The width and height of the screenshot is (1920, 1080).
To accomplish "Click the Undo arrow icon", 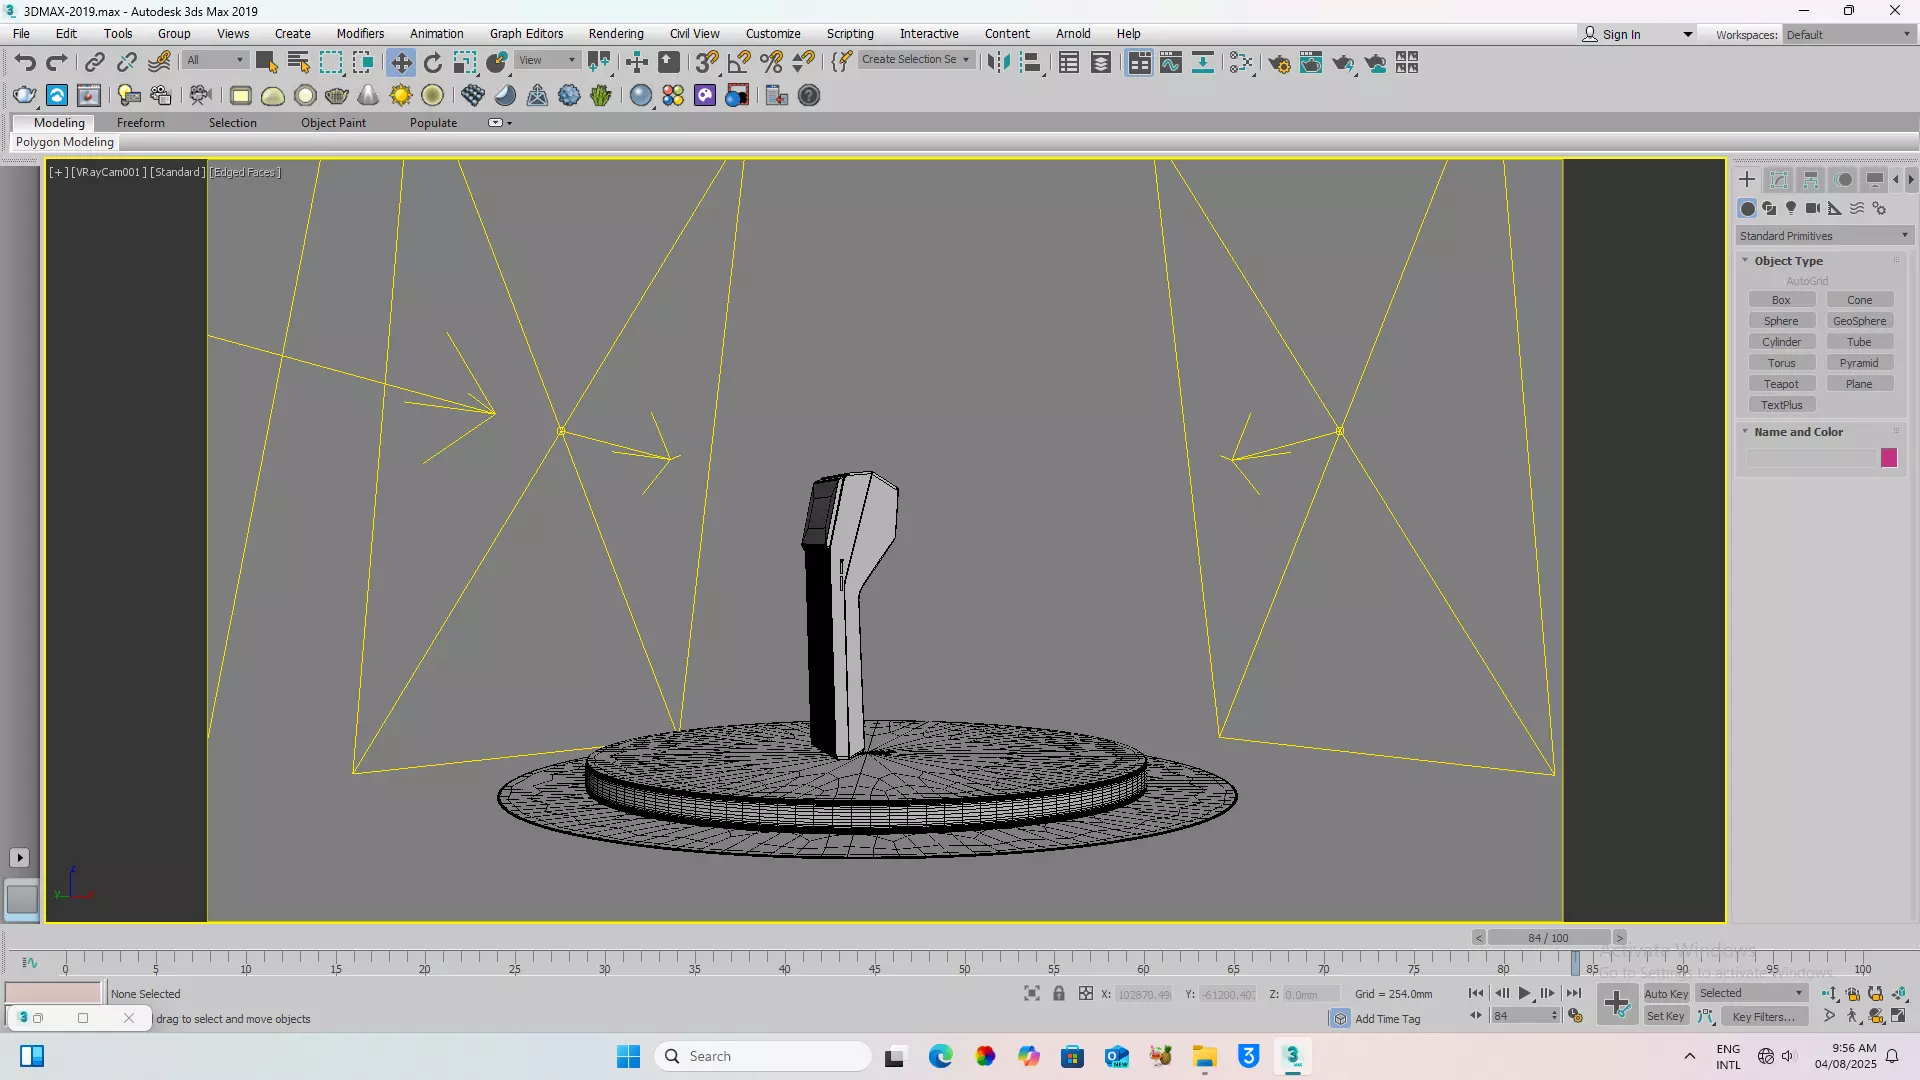I will (x=25, y=63).
